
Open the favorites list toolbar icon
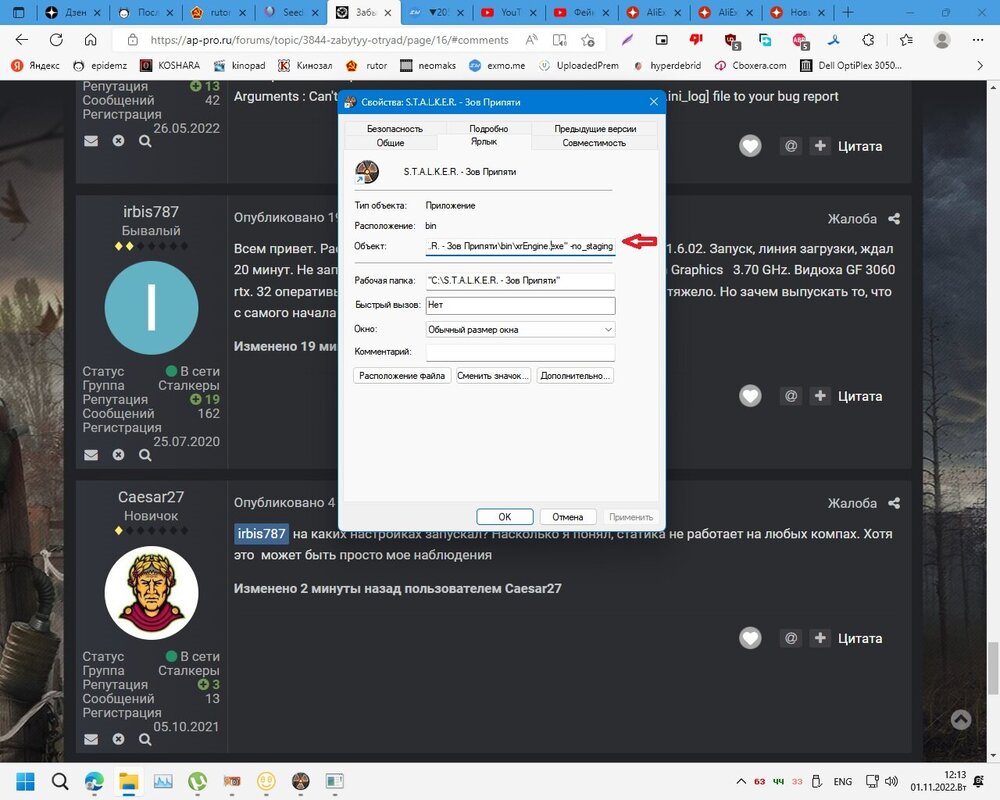click(906, 40)
